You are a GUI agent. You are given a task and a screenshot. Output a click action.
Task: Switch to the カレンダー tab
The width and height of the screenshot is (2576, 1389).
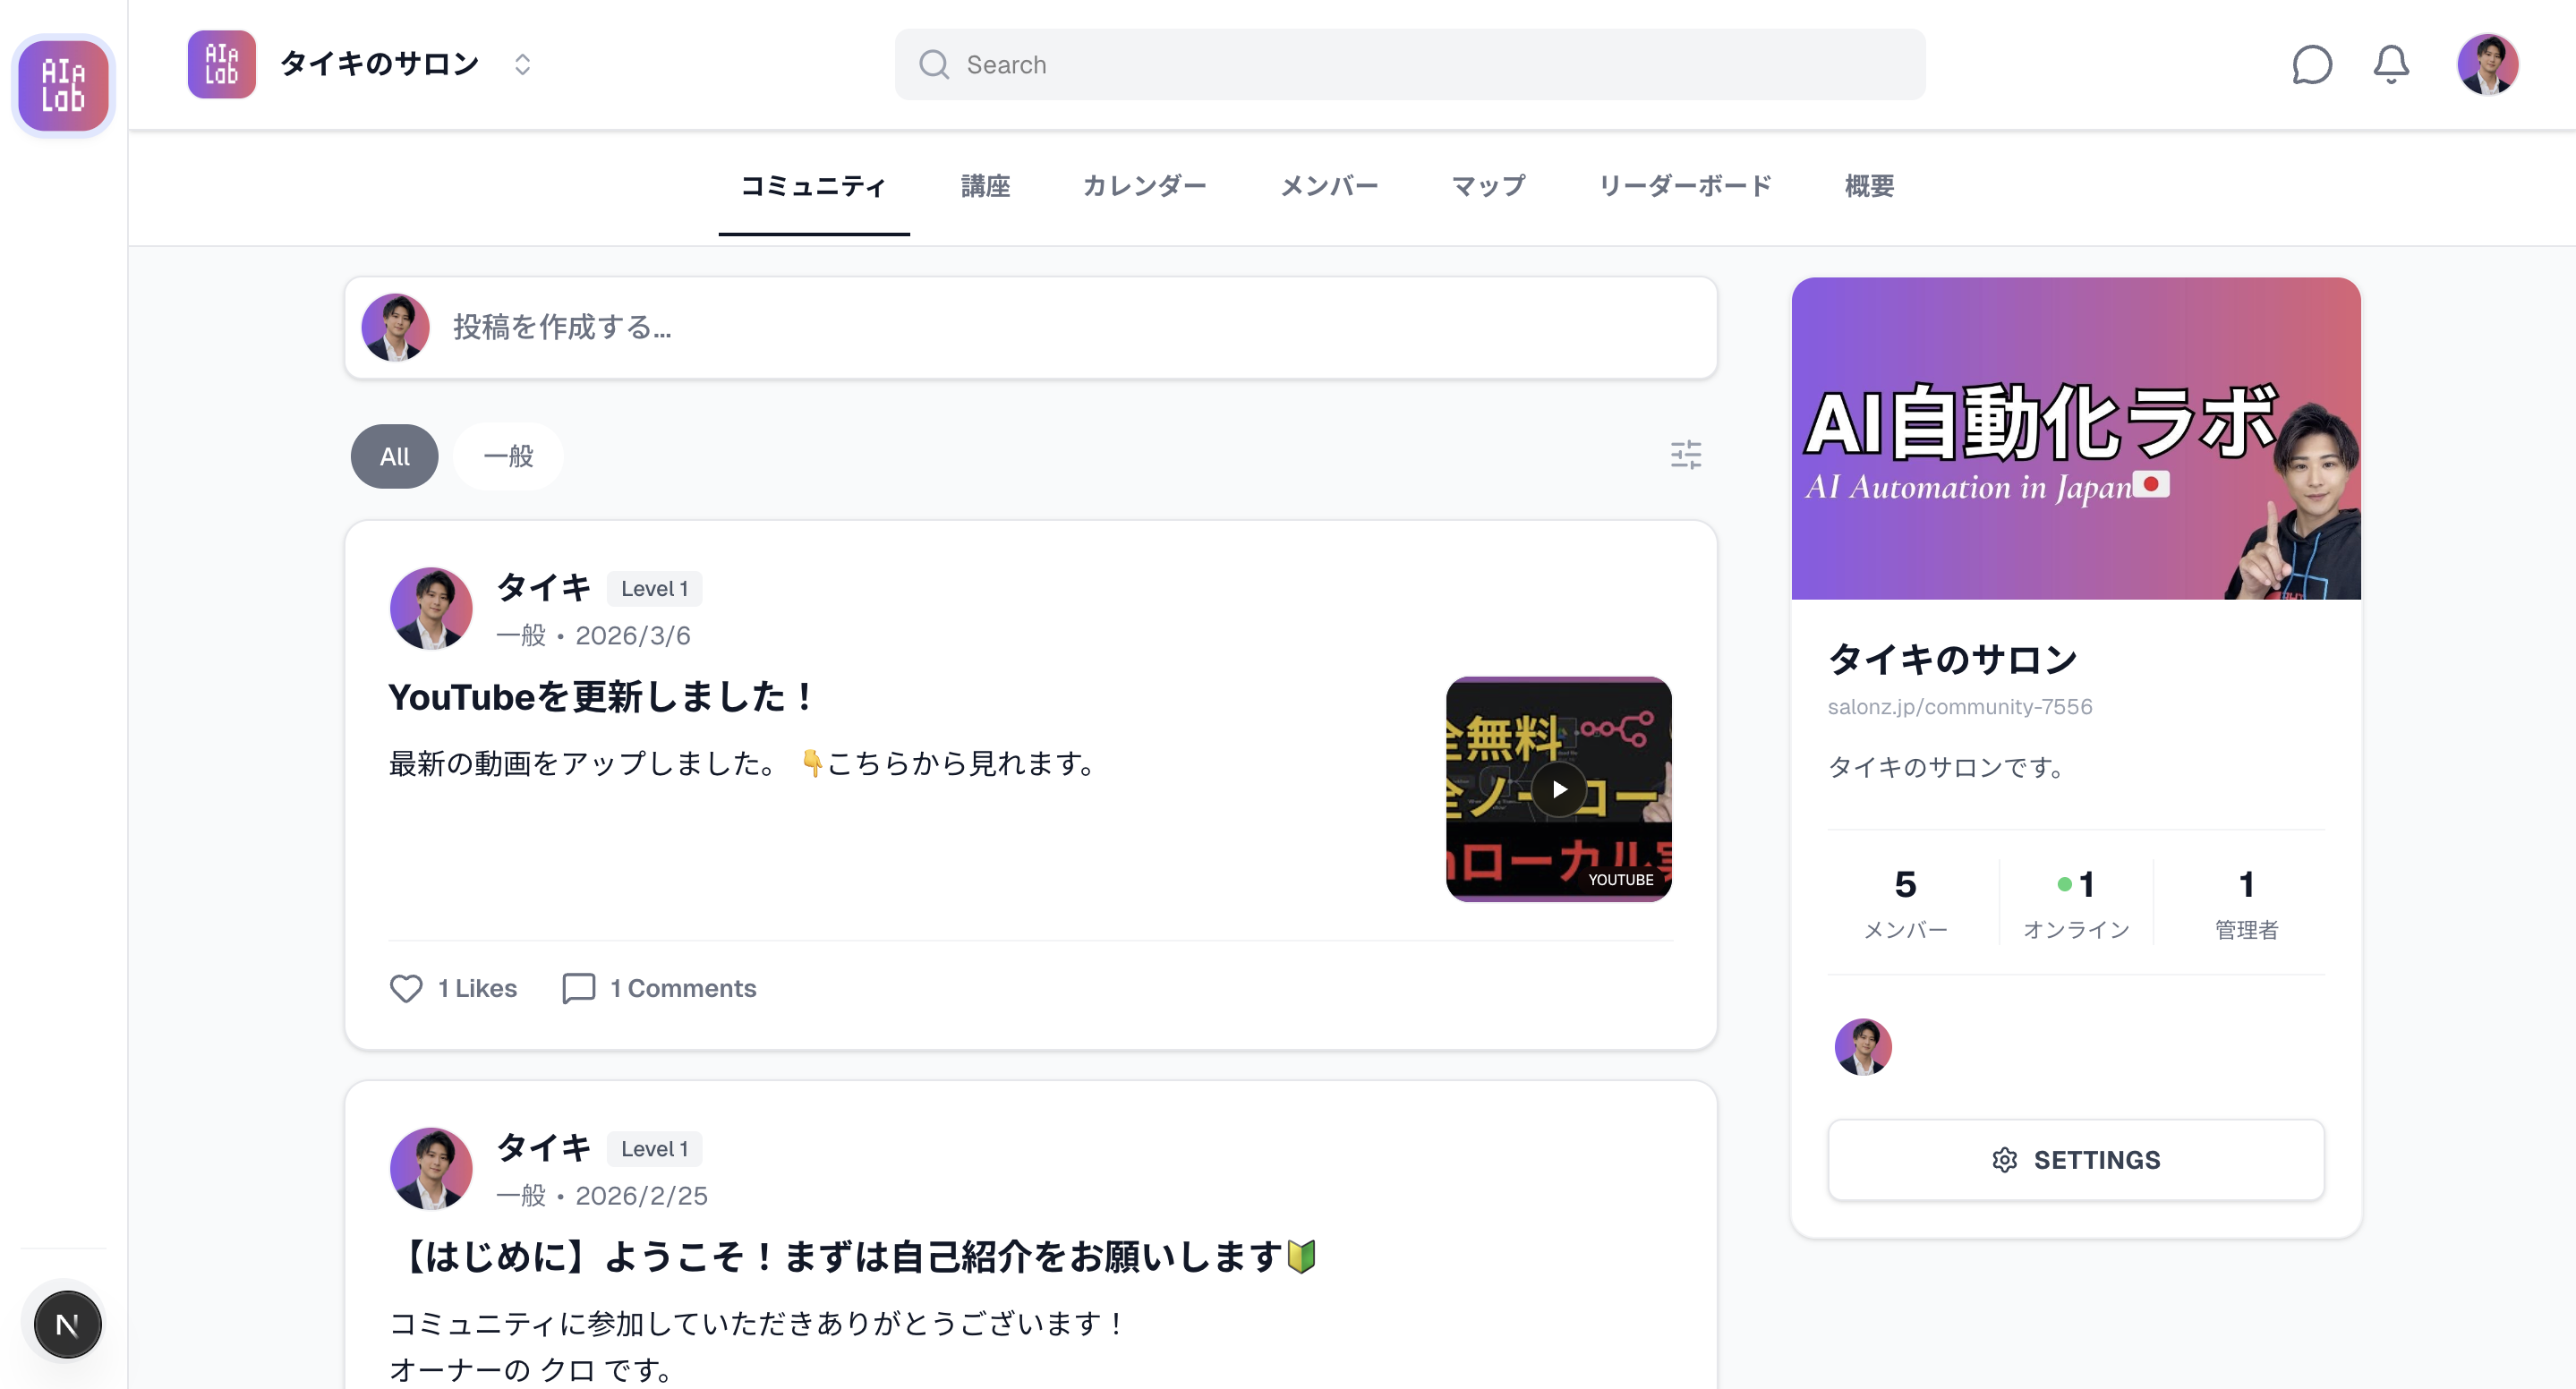[x=1146, y=186]
